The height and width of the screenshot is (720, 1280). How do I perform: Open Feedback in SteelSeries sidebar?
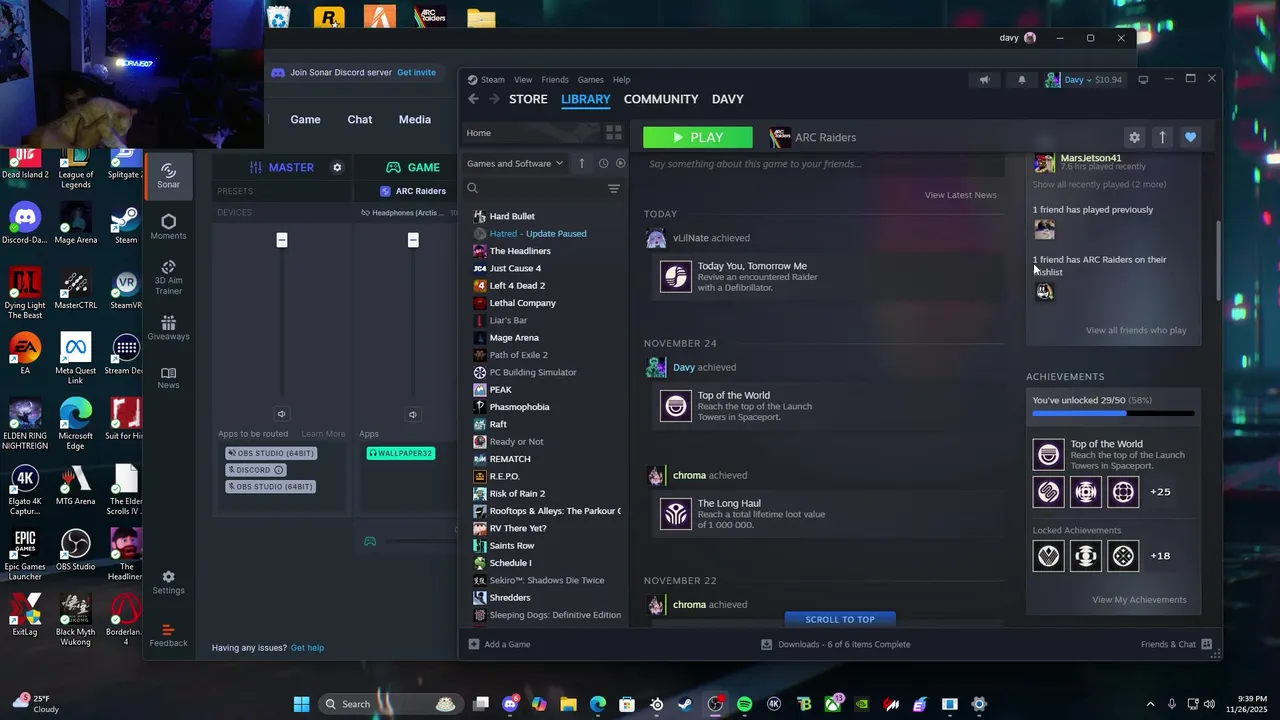tap(168, 635)
